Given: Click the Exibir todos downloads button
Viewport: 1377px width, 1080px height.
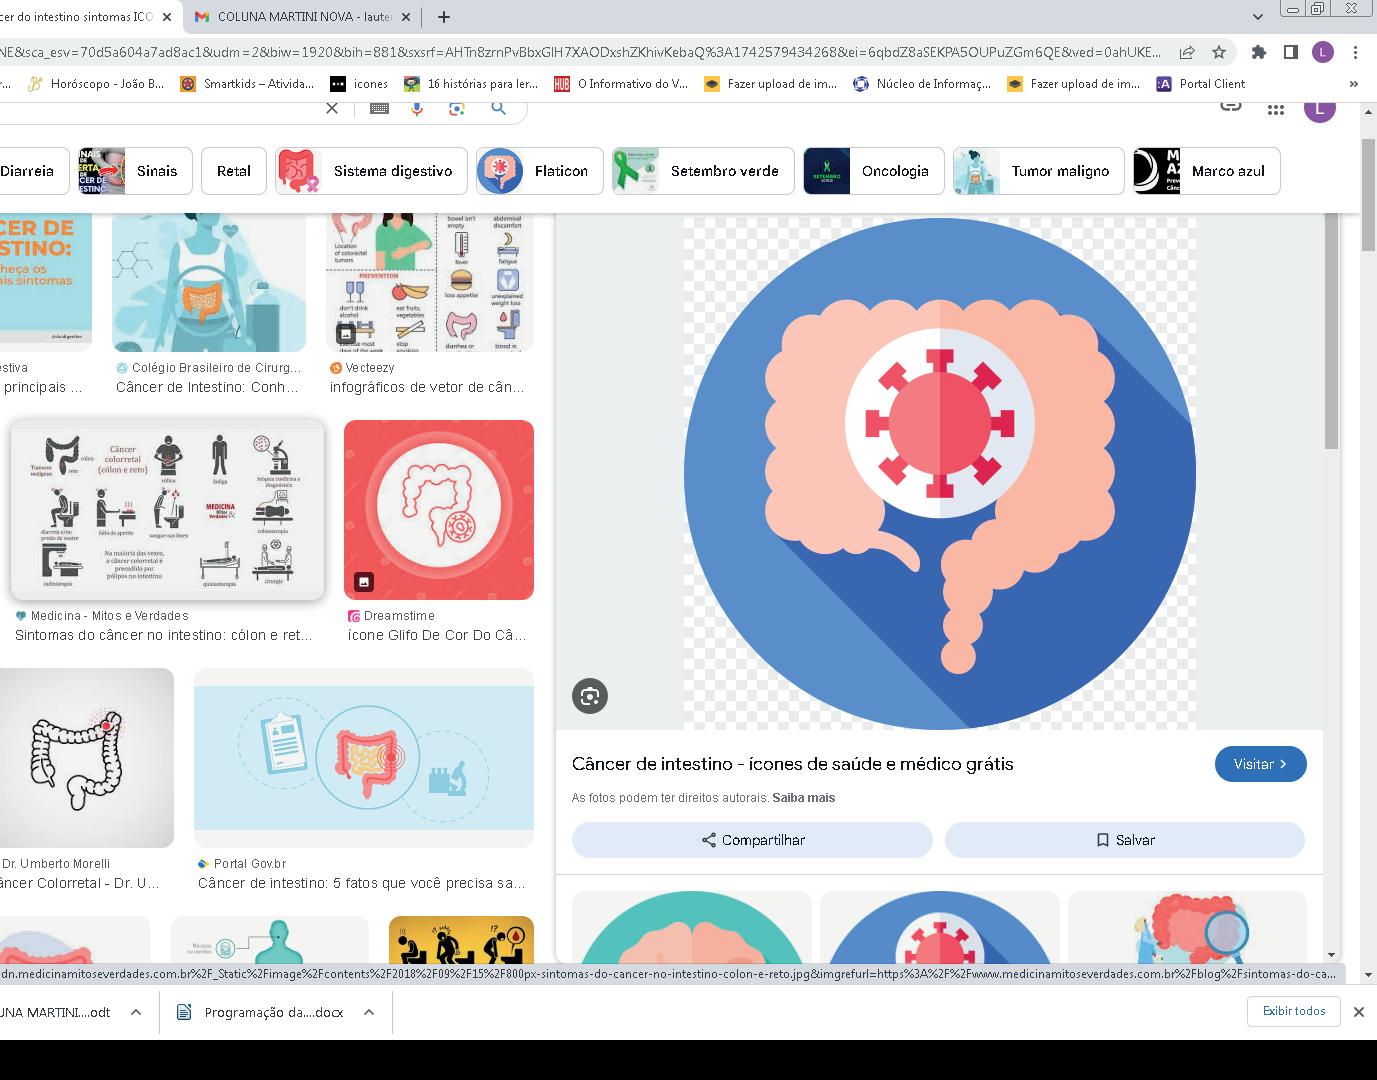Looking at the screenshot, I should [x=1294, y=1011].
